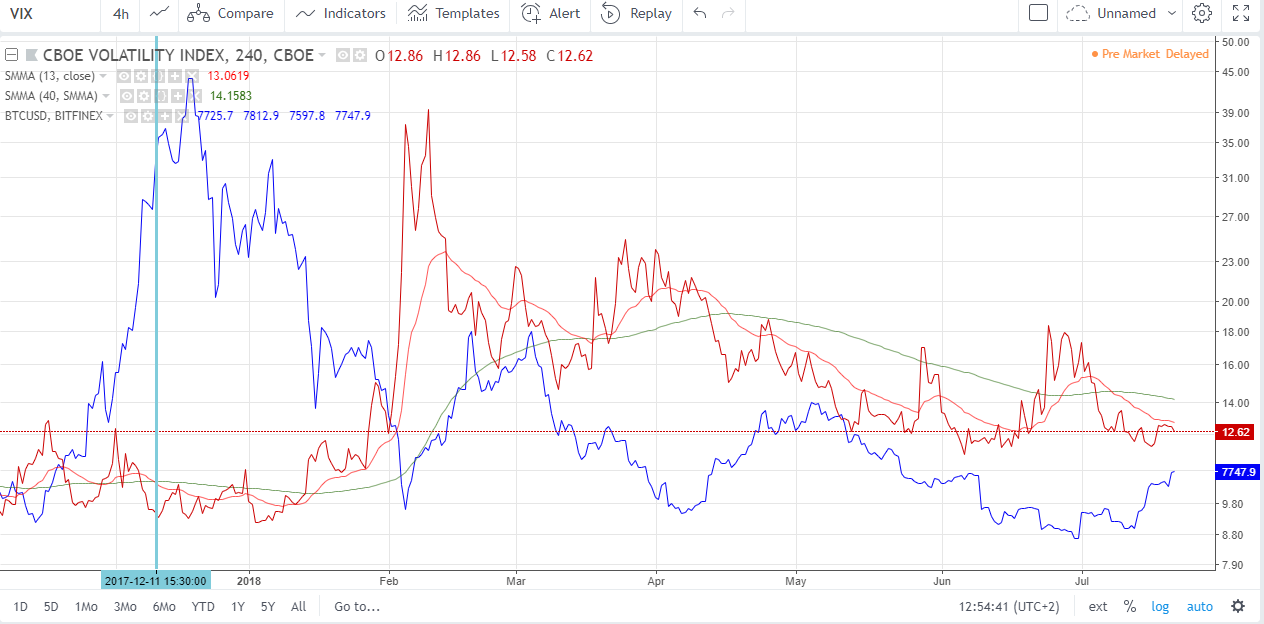
Task: Open settings gear for SMMA (40, SMMA)
Action: [x=144, y=96]
